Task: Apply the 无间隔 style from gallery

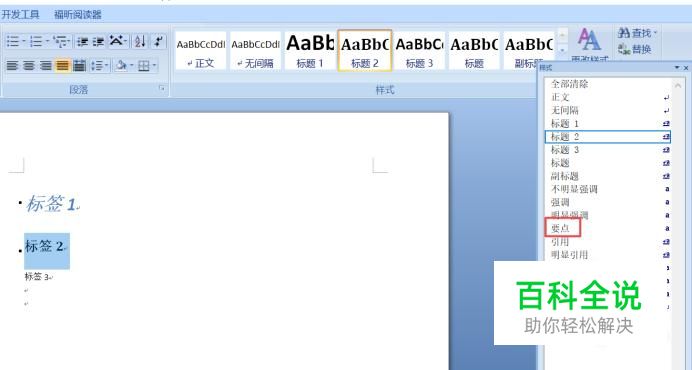Action: tap(255, 50)
